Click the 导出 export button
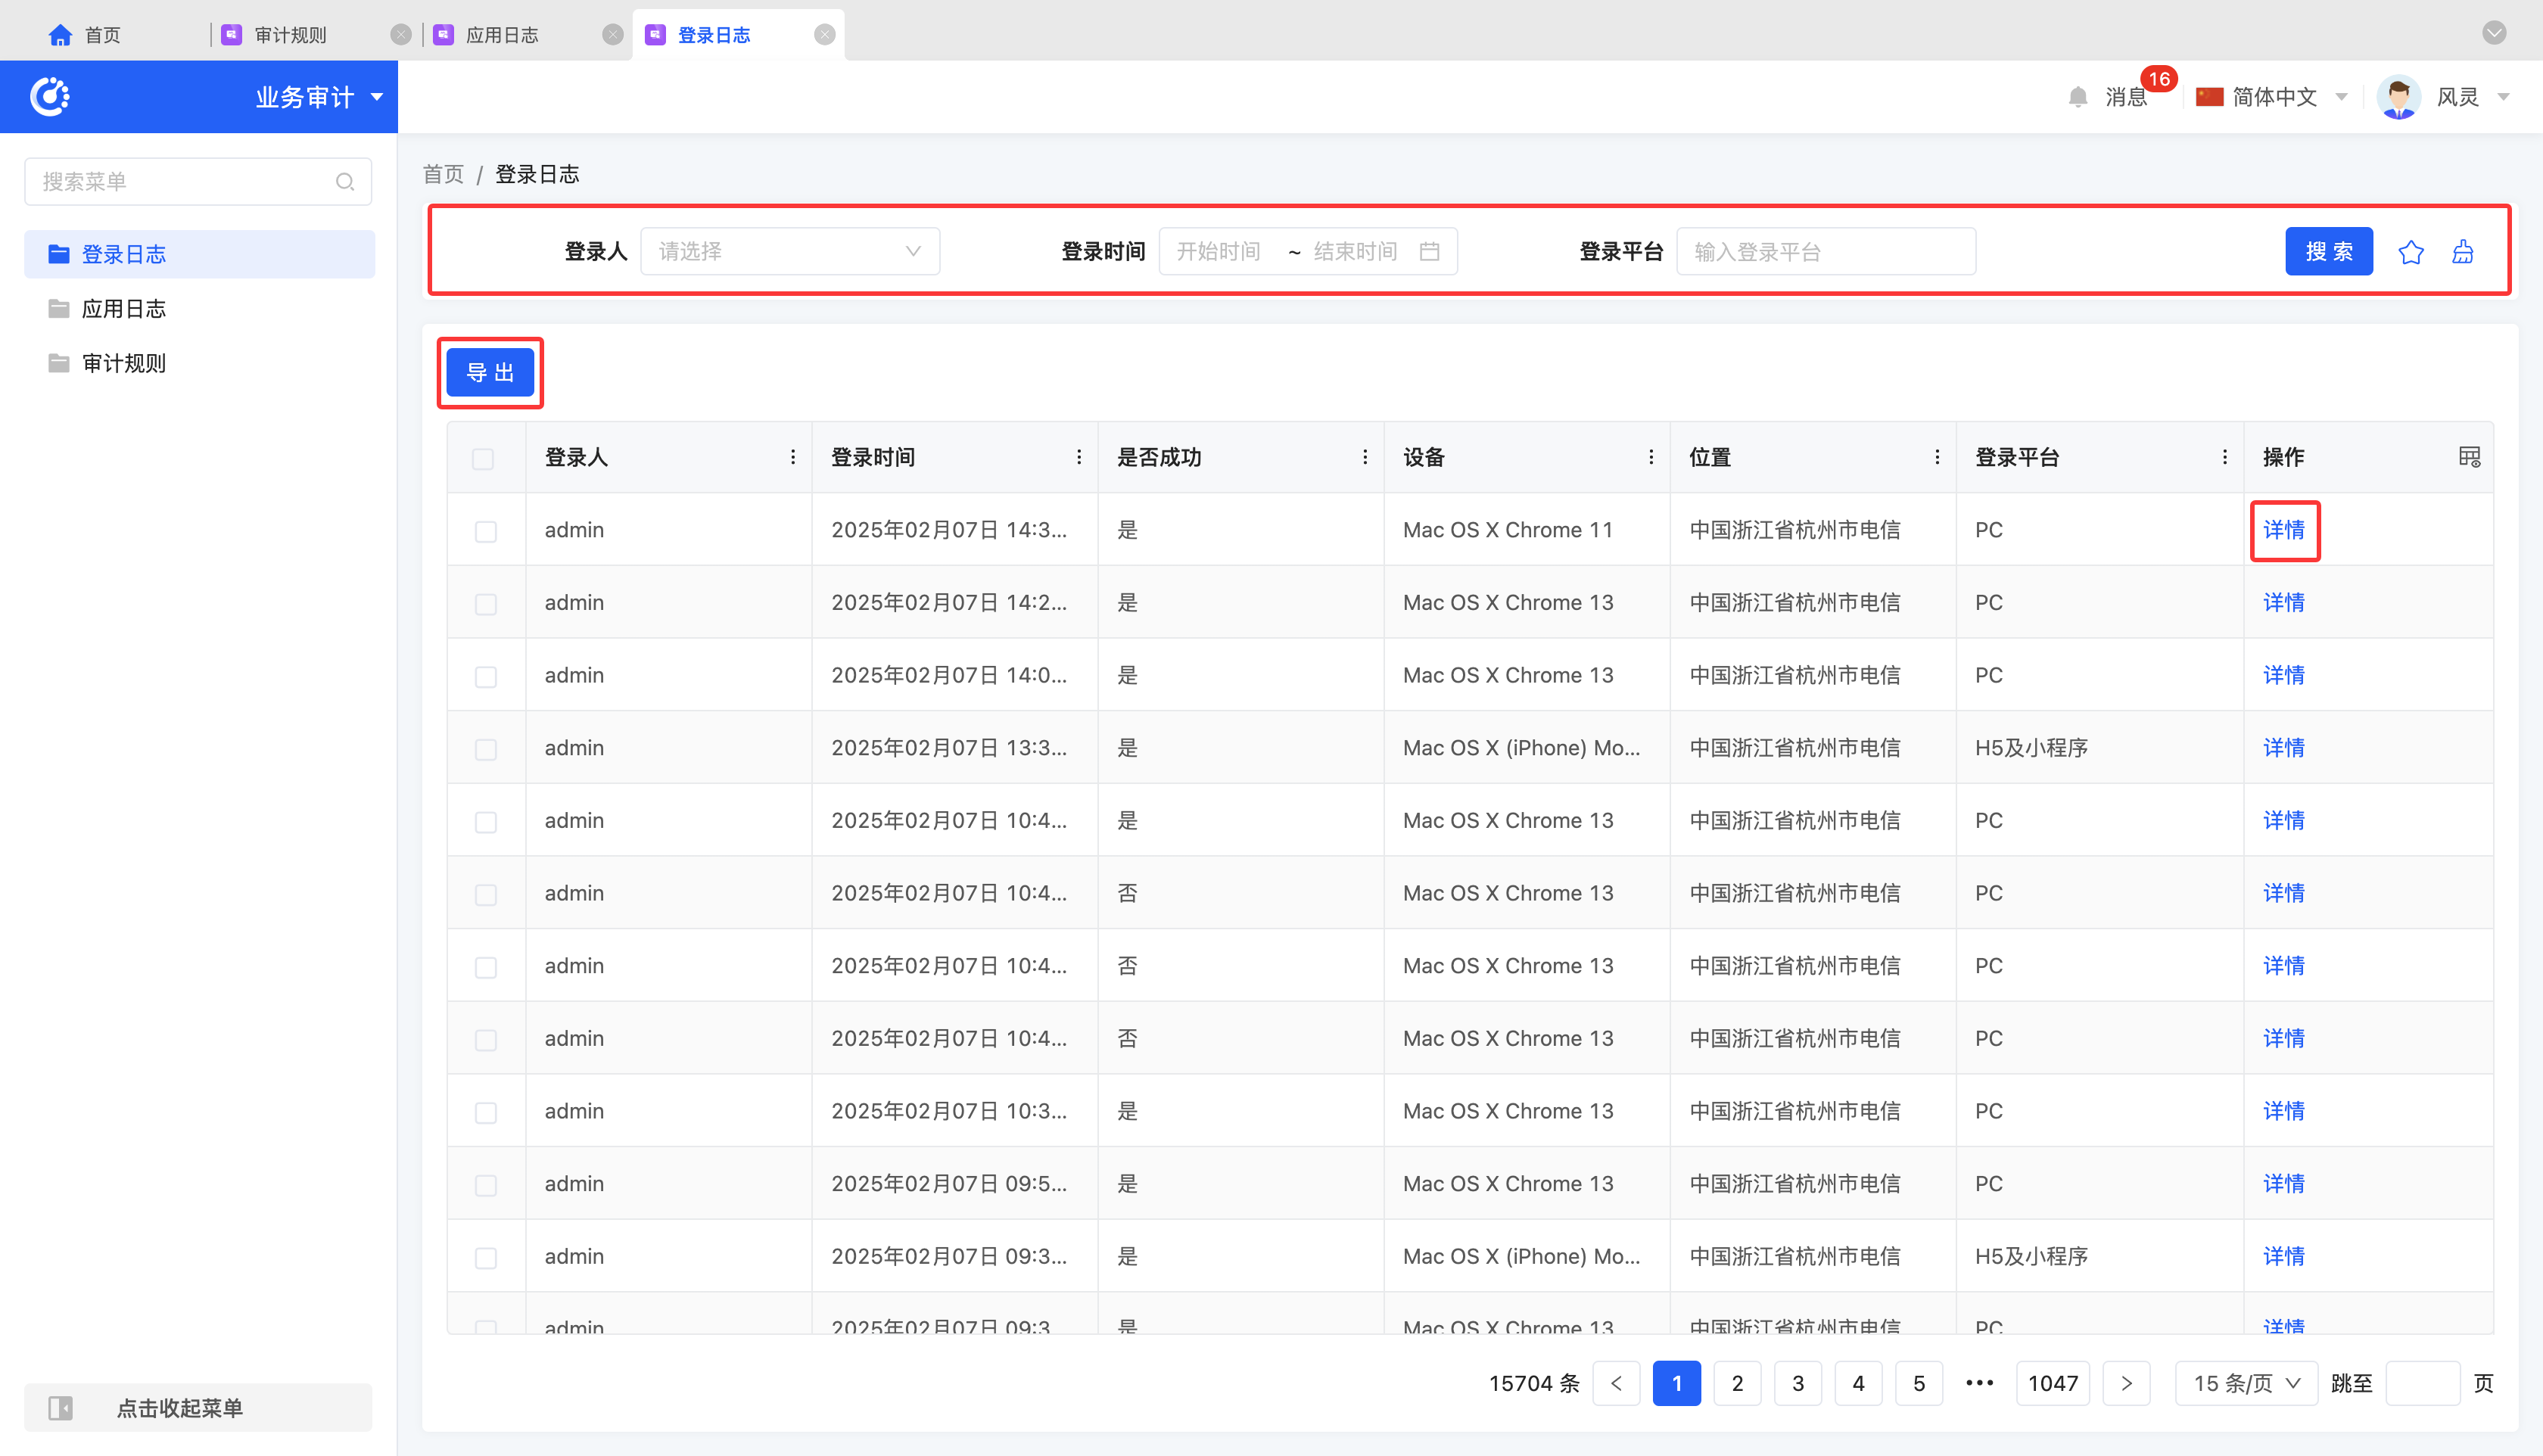The width and height of the screenshot is (2543, 1456). click(x=490, y=373)
